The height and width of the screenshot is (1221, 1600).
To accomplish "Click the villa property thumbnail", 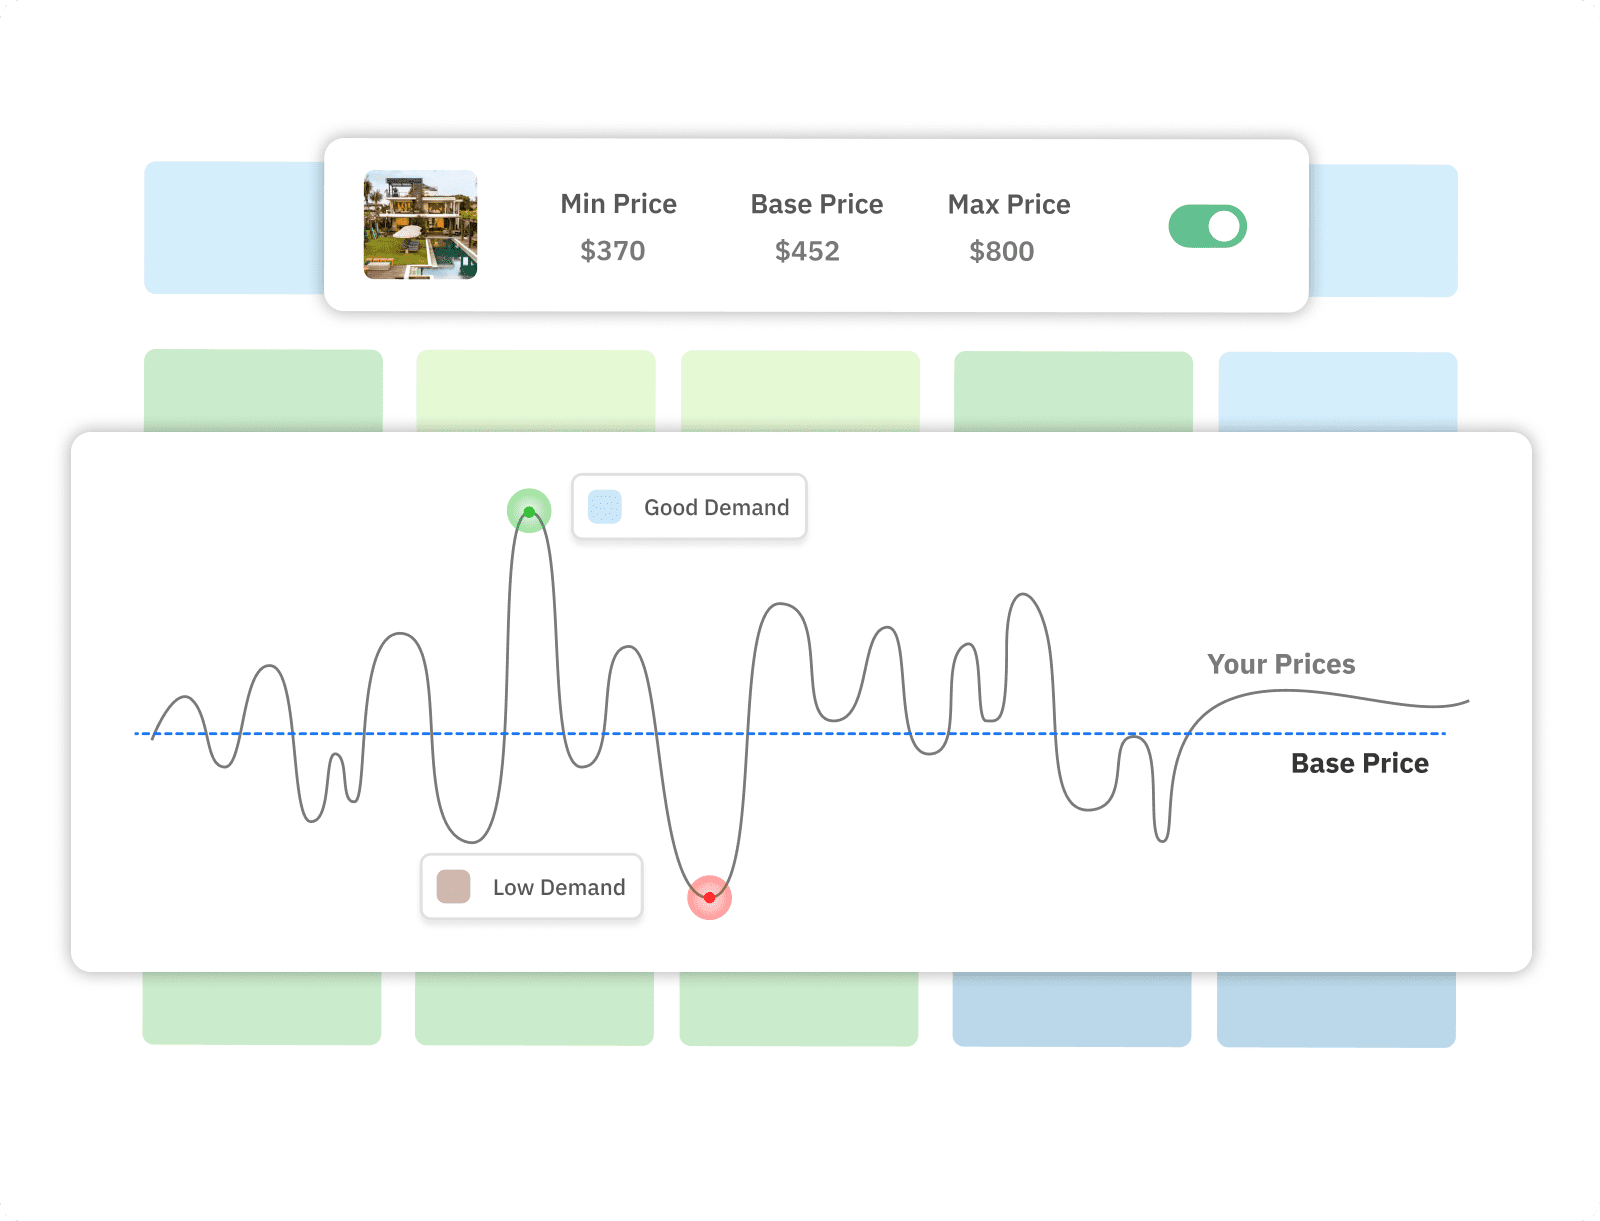I will coord(420,225).
